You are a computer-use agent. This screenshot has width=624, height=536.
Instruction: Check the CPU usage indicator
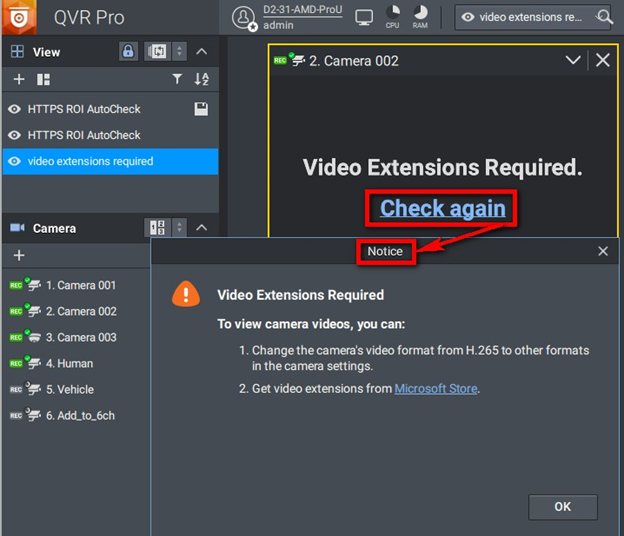pos(393,16)
